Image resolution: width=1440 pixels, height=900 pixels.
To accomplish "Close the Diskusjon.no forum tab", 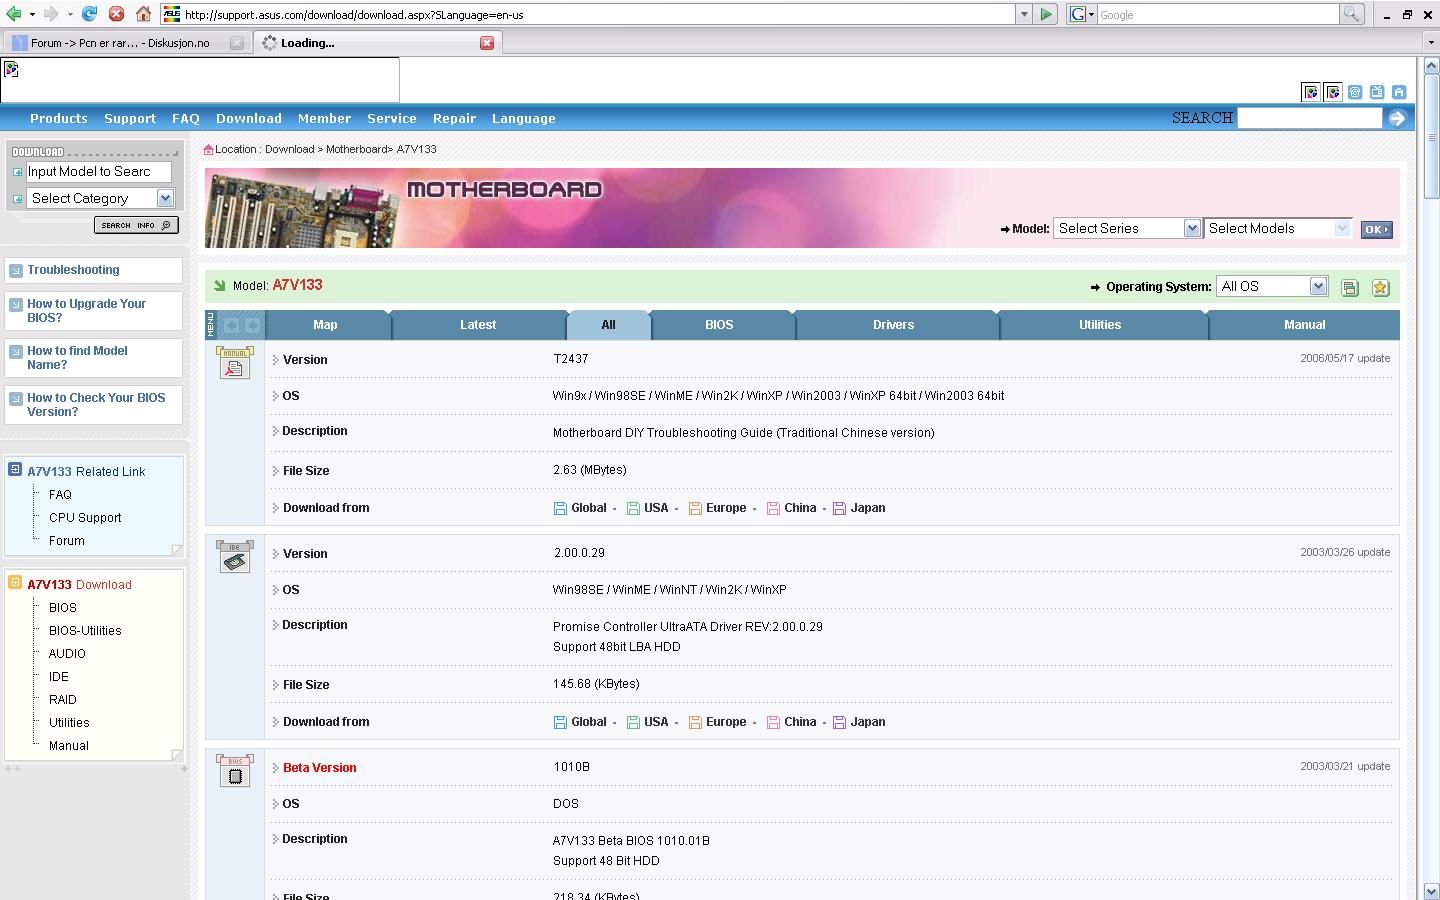I will point(237,43).
